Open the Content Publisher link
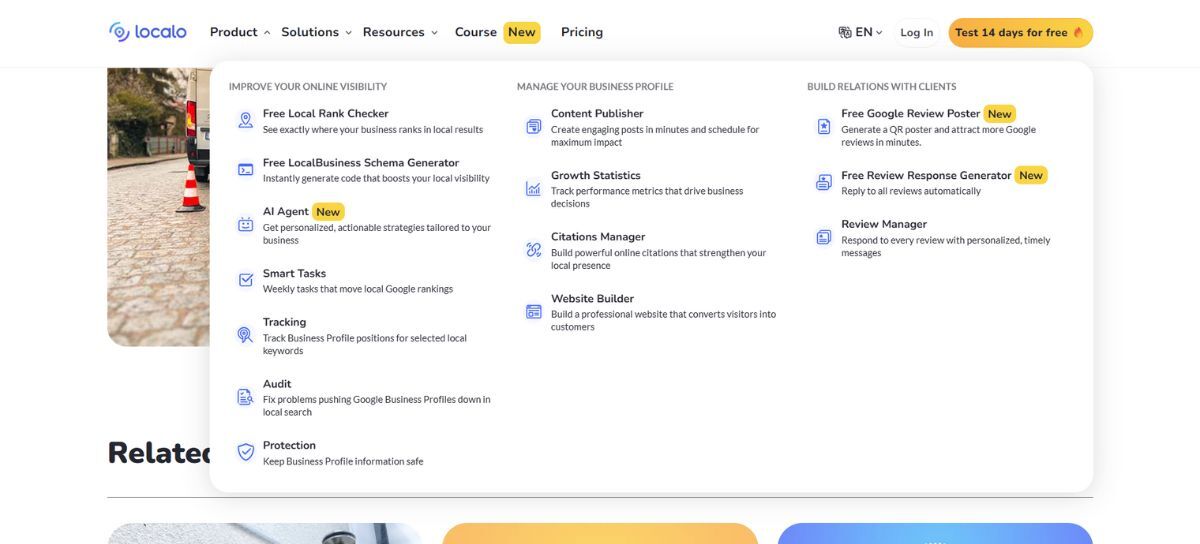 597,113
